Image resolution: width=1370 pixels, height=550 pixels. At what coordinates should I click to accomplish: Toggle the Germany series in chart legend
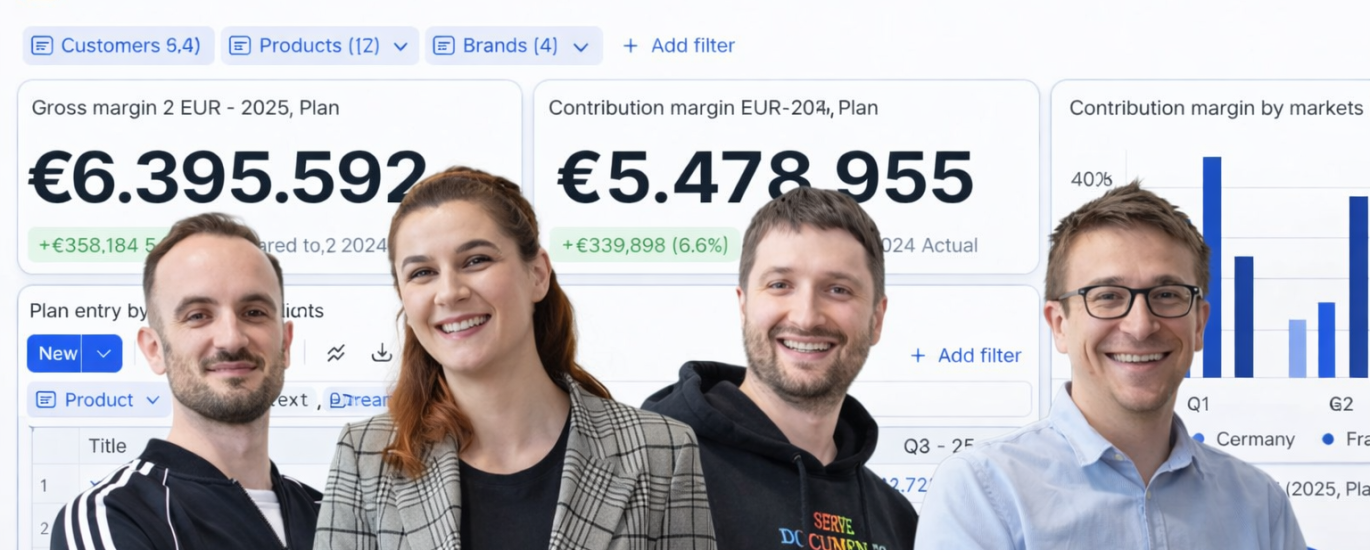(x=1245, y=439)
